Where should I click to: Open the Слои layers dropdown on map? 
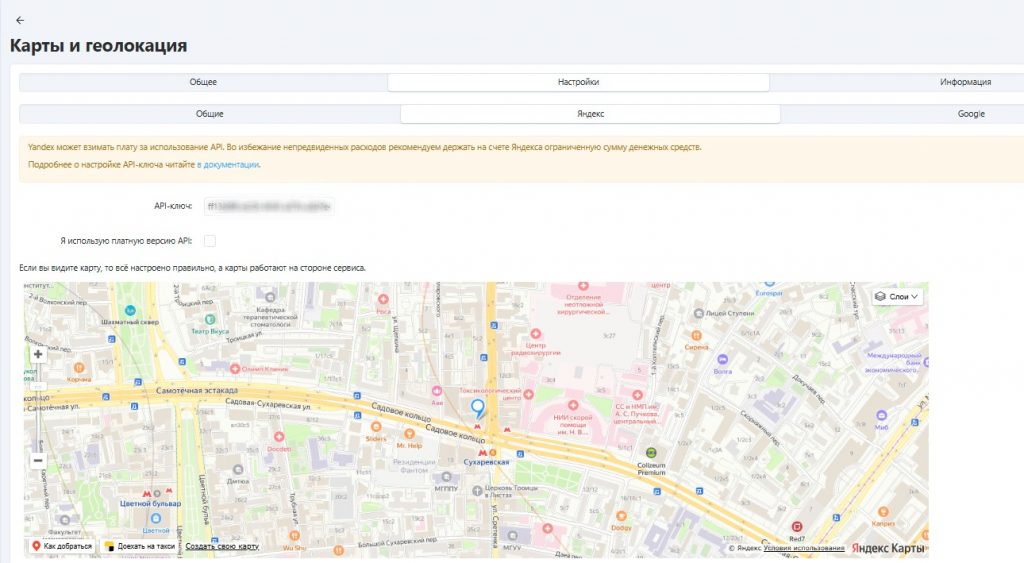[897, 297]
